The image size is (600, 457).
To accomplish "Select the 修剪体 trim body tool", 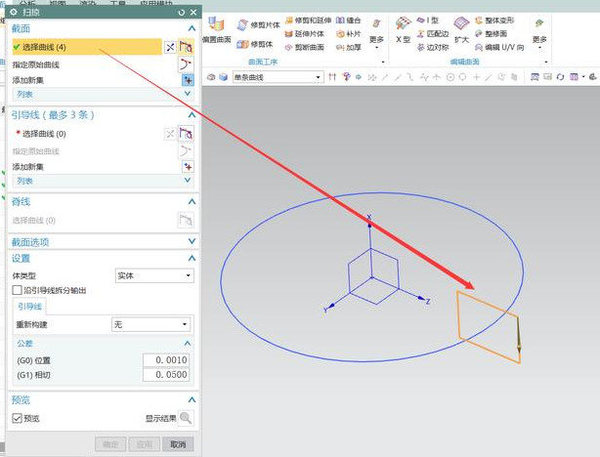I will pos(254,44).
